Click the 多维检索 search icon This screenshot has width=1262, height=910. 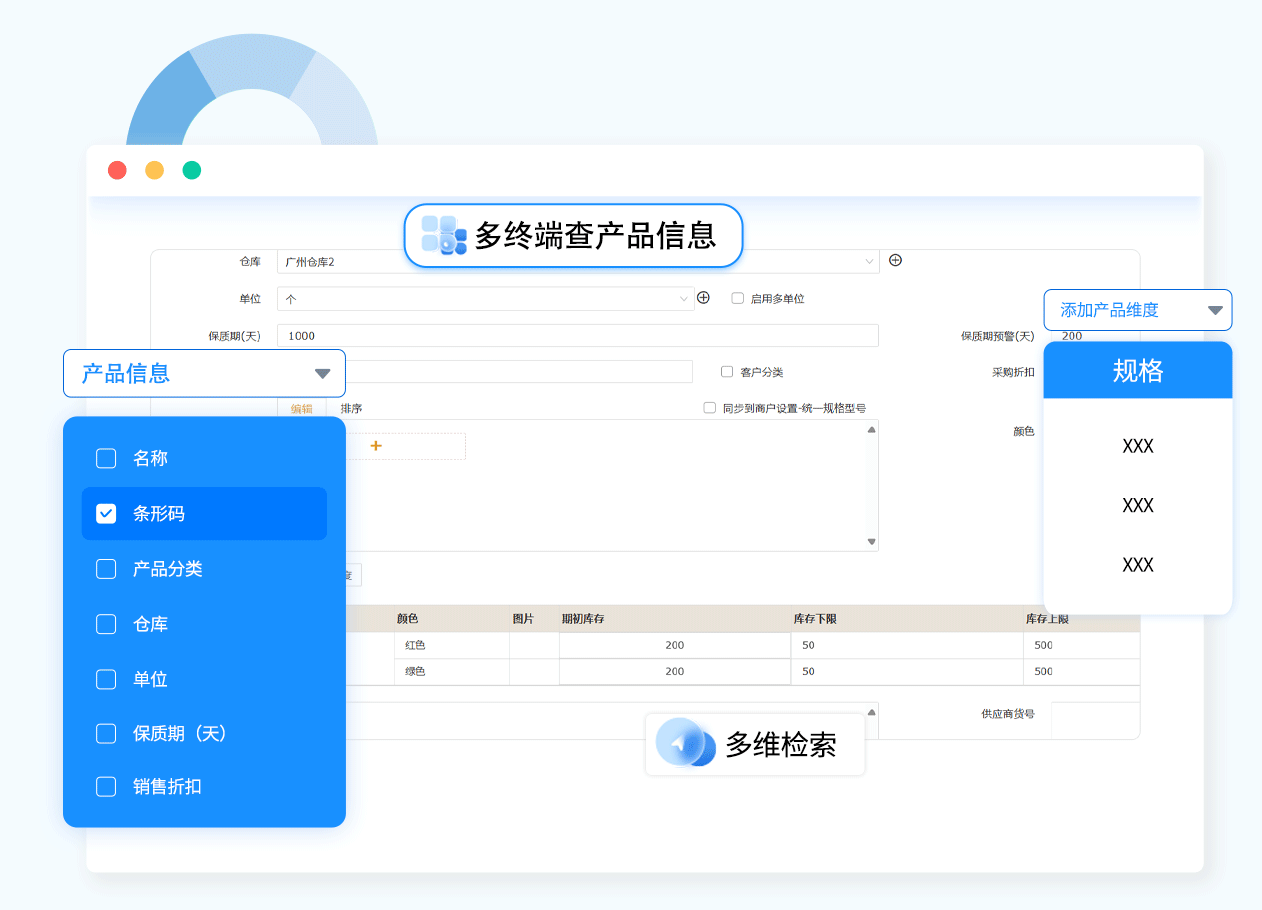[685, 743]
